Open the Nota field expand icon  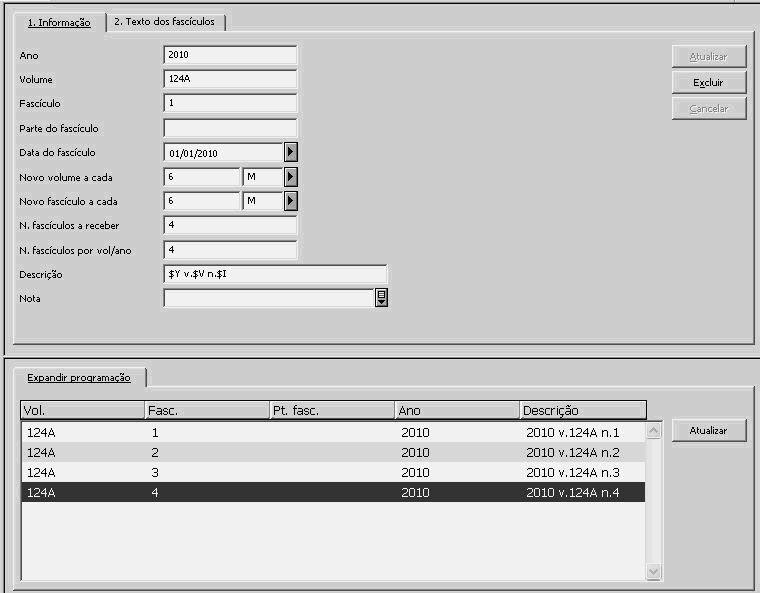(381, 298)
